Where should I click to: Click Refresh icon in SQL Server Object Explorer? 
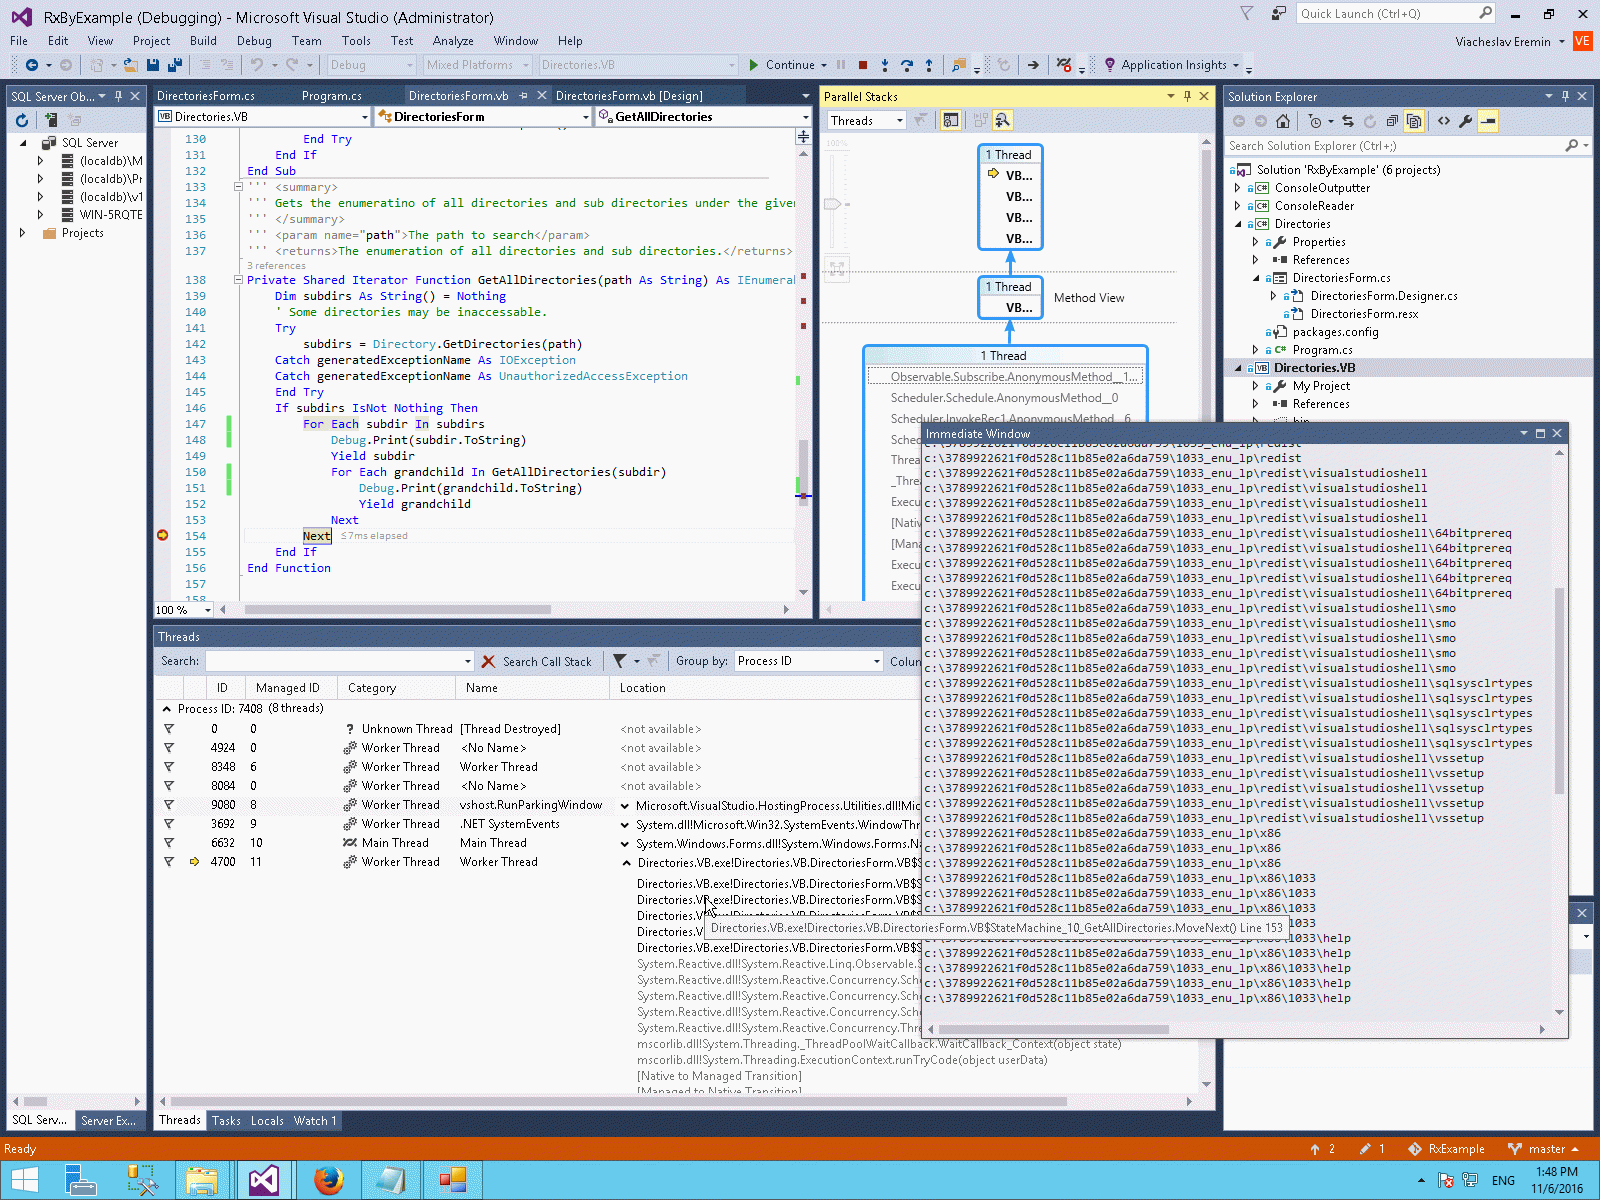point(22,120)
